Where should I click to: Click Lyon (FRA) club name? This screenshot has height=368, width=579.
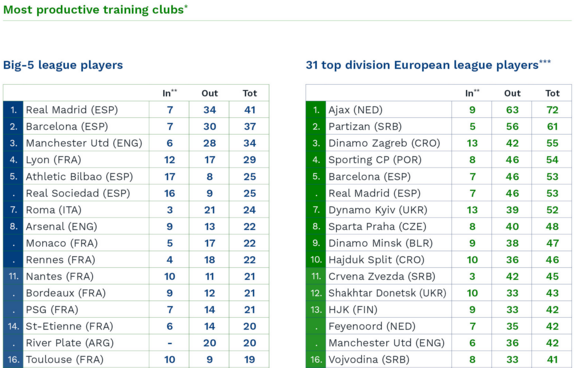coord(53,160)
